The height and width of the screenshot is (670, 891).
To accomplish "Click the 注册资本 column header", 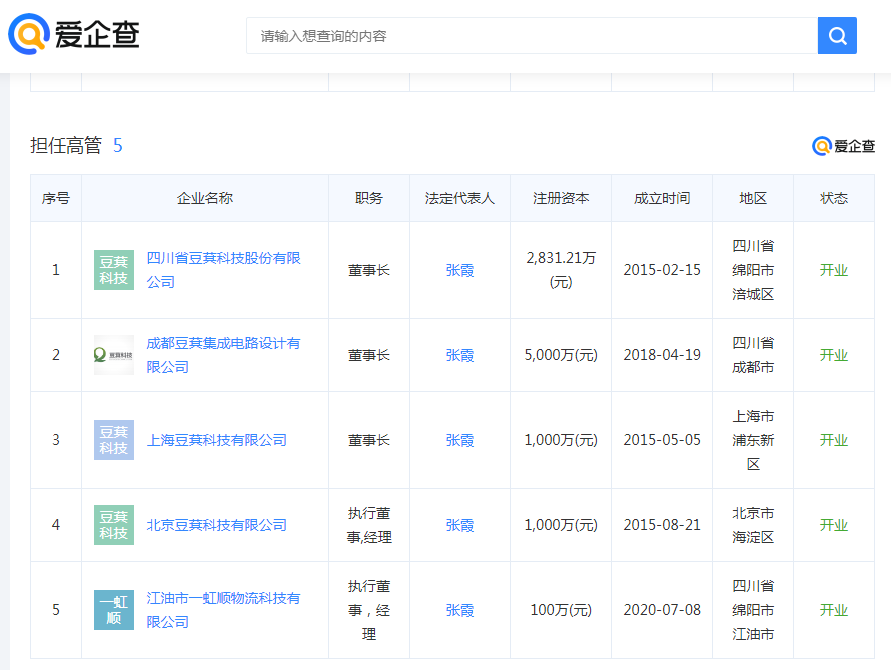I will click(x=561, y=198).
